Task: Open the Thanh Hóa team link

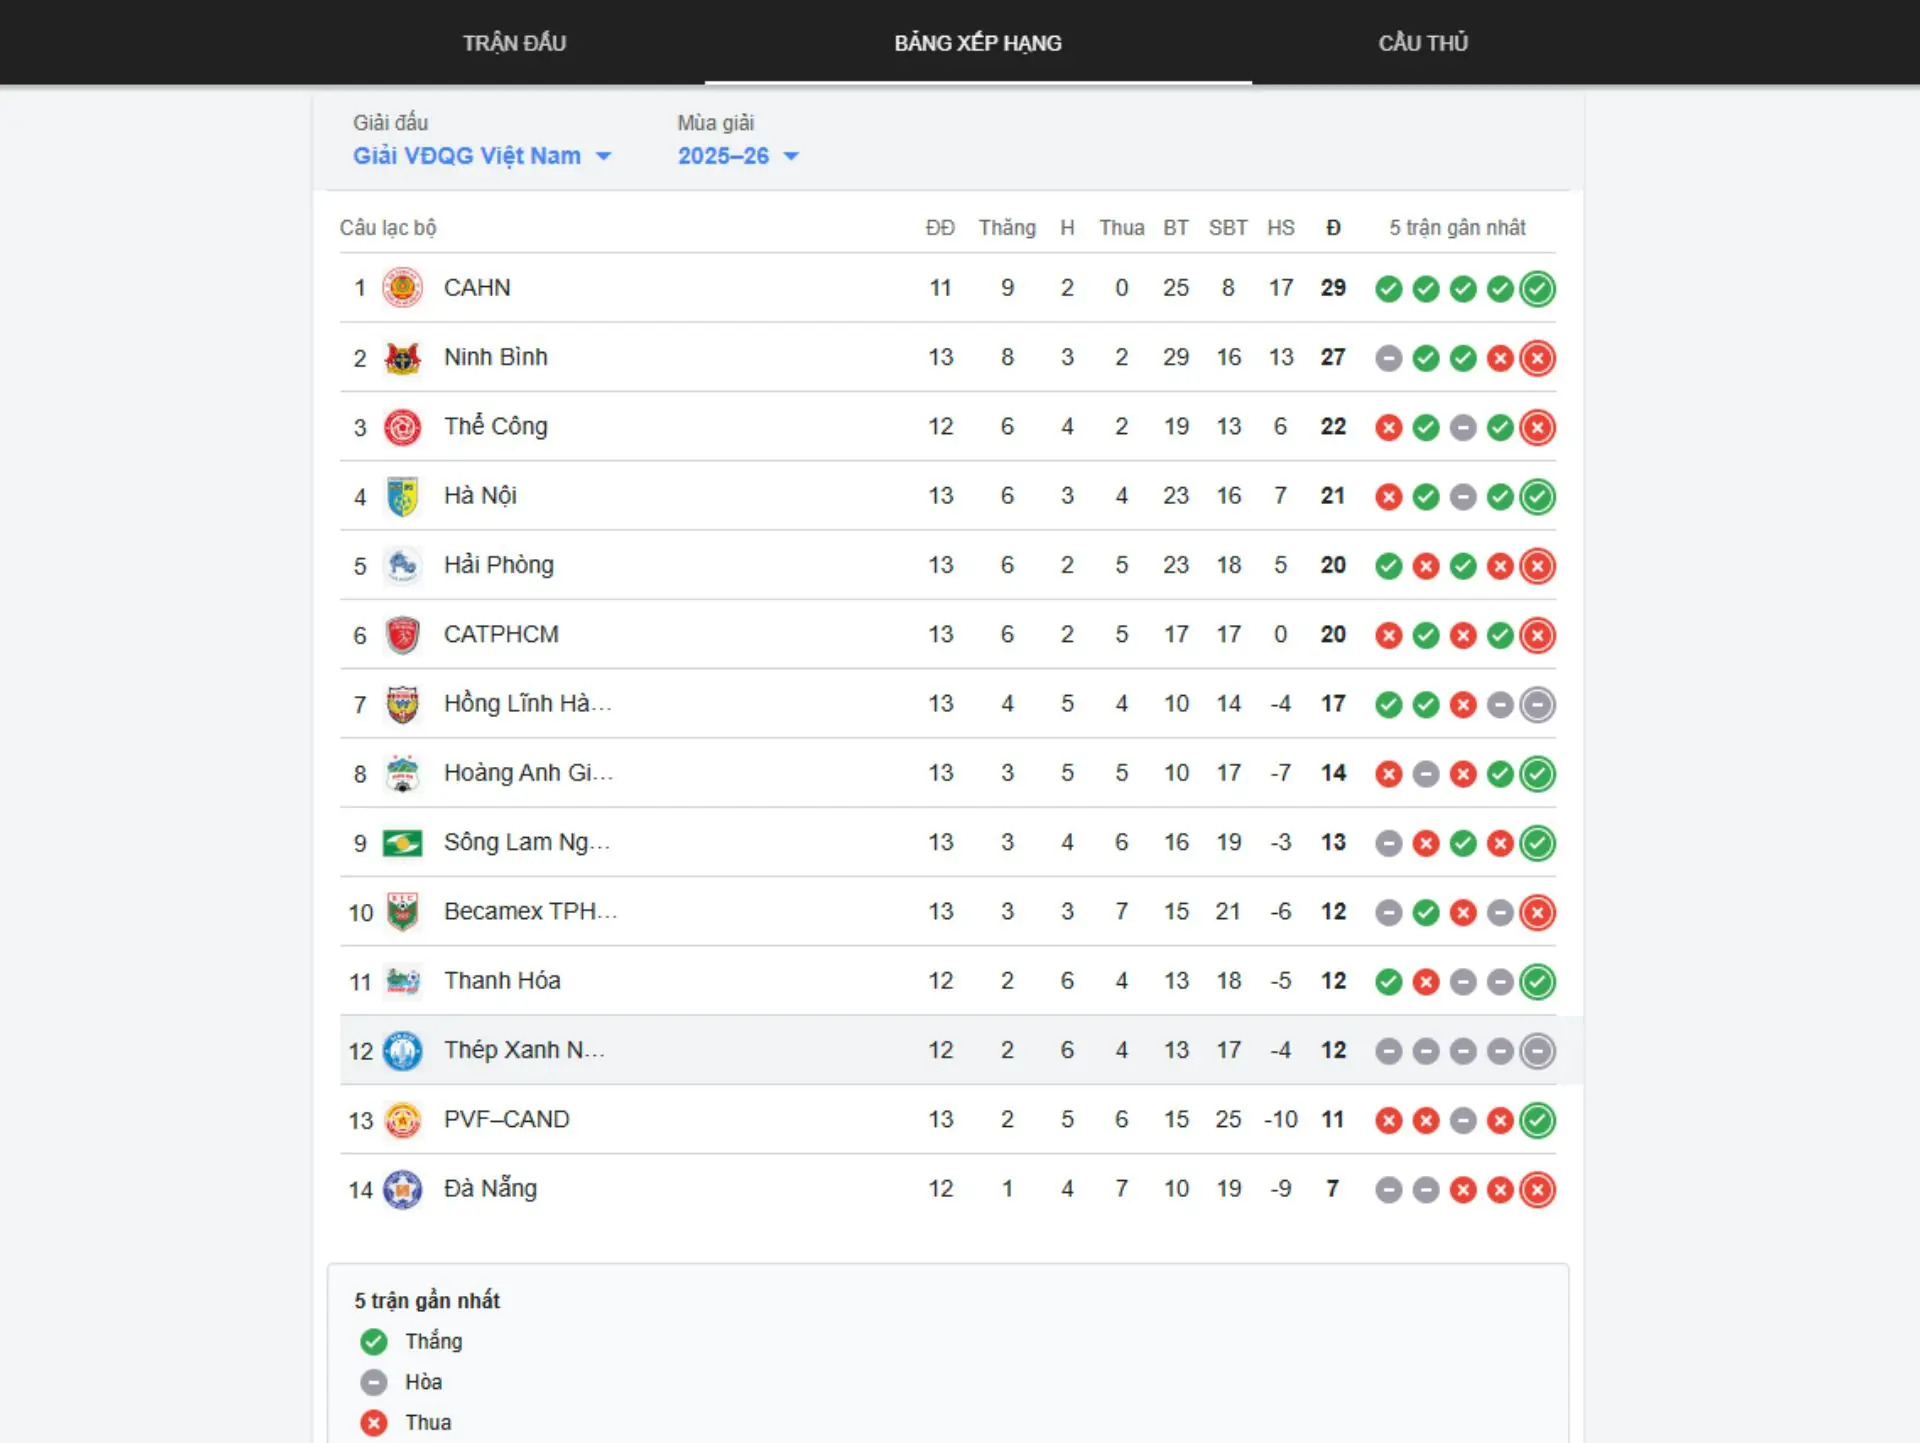Action: (502, 981)
